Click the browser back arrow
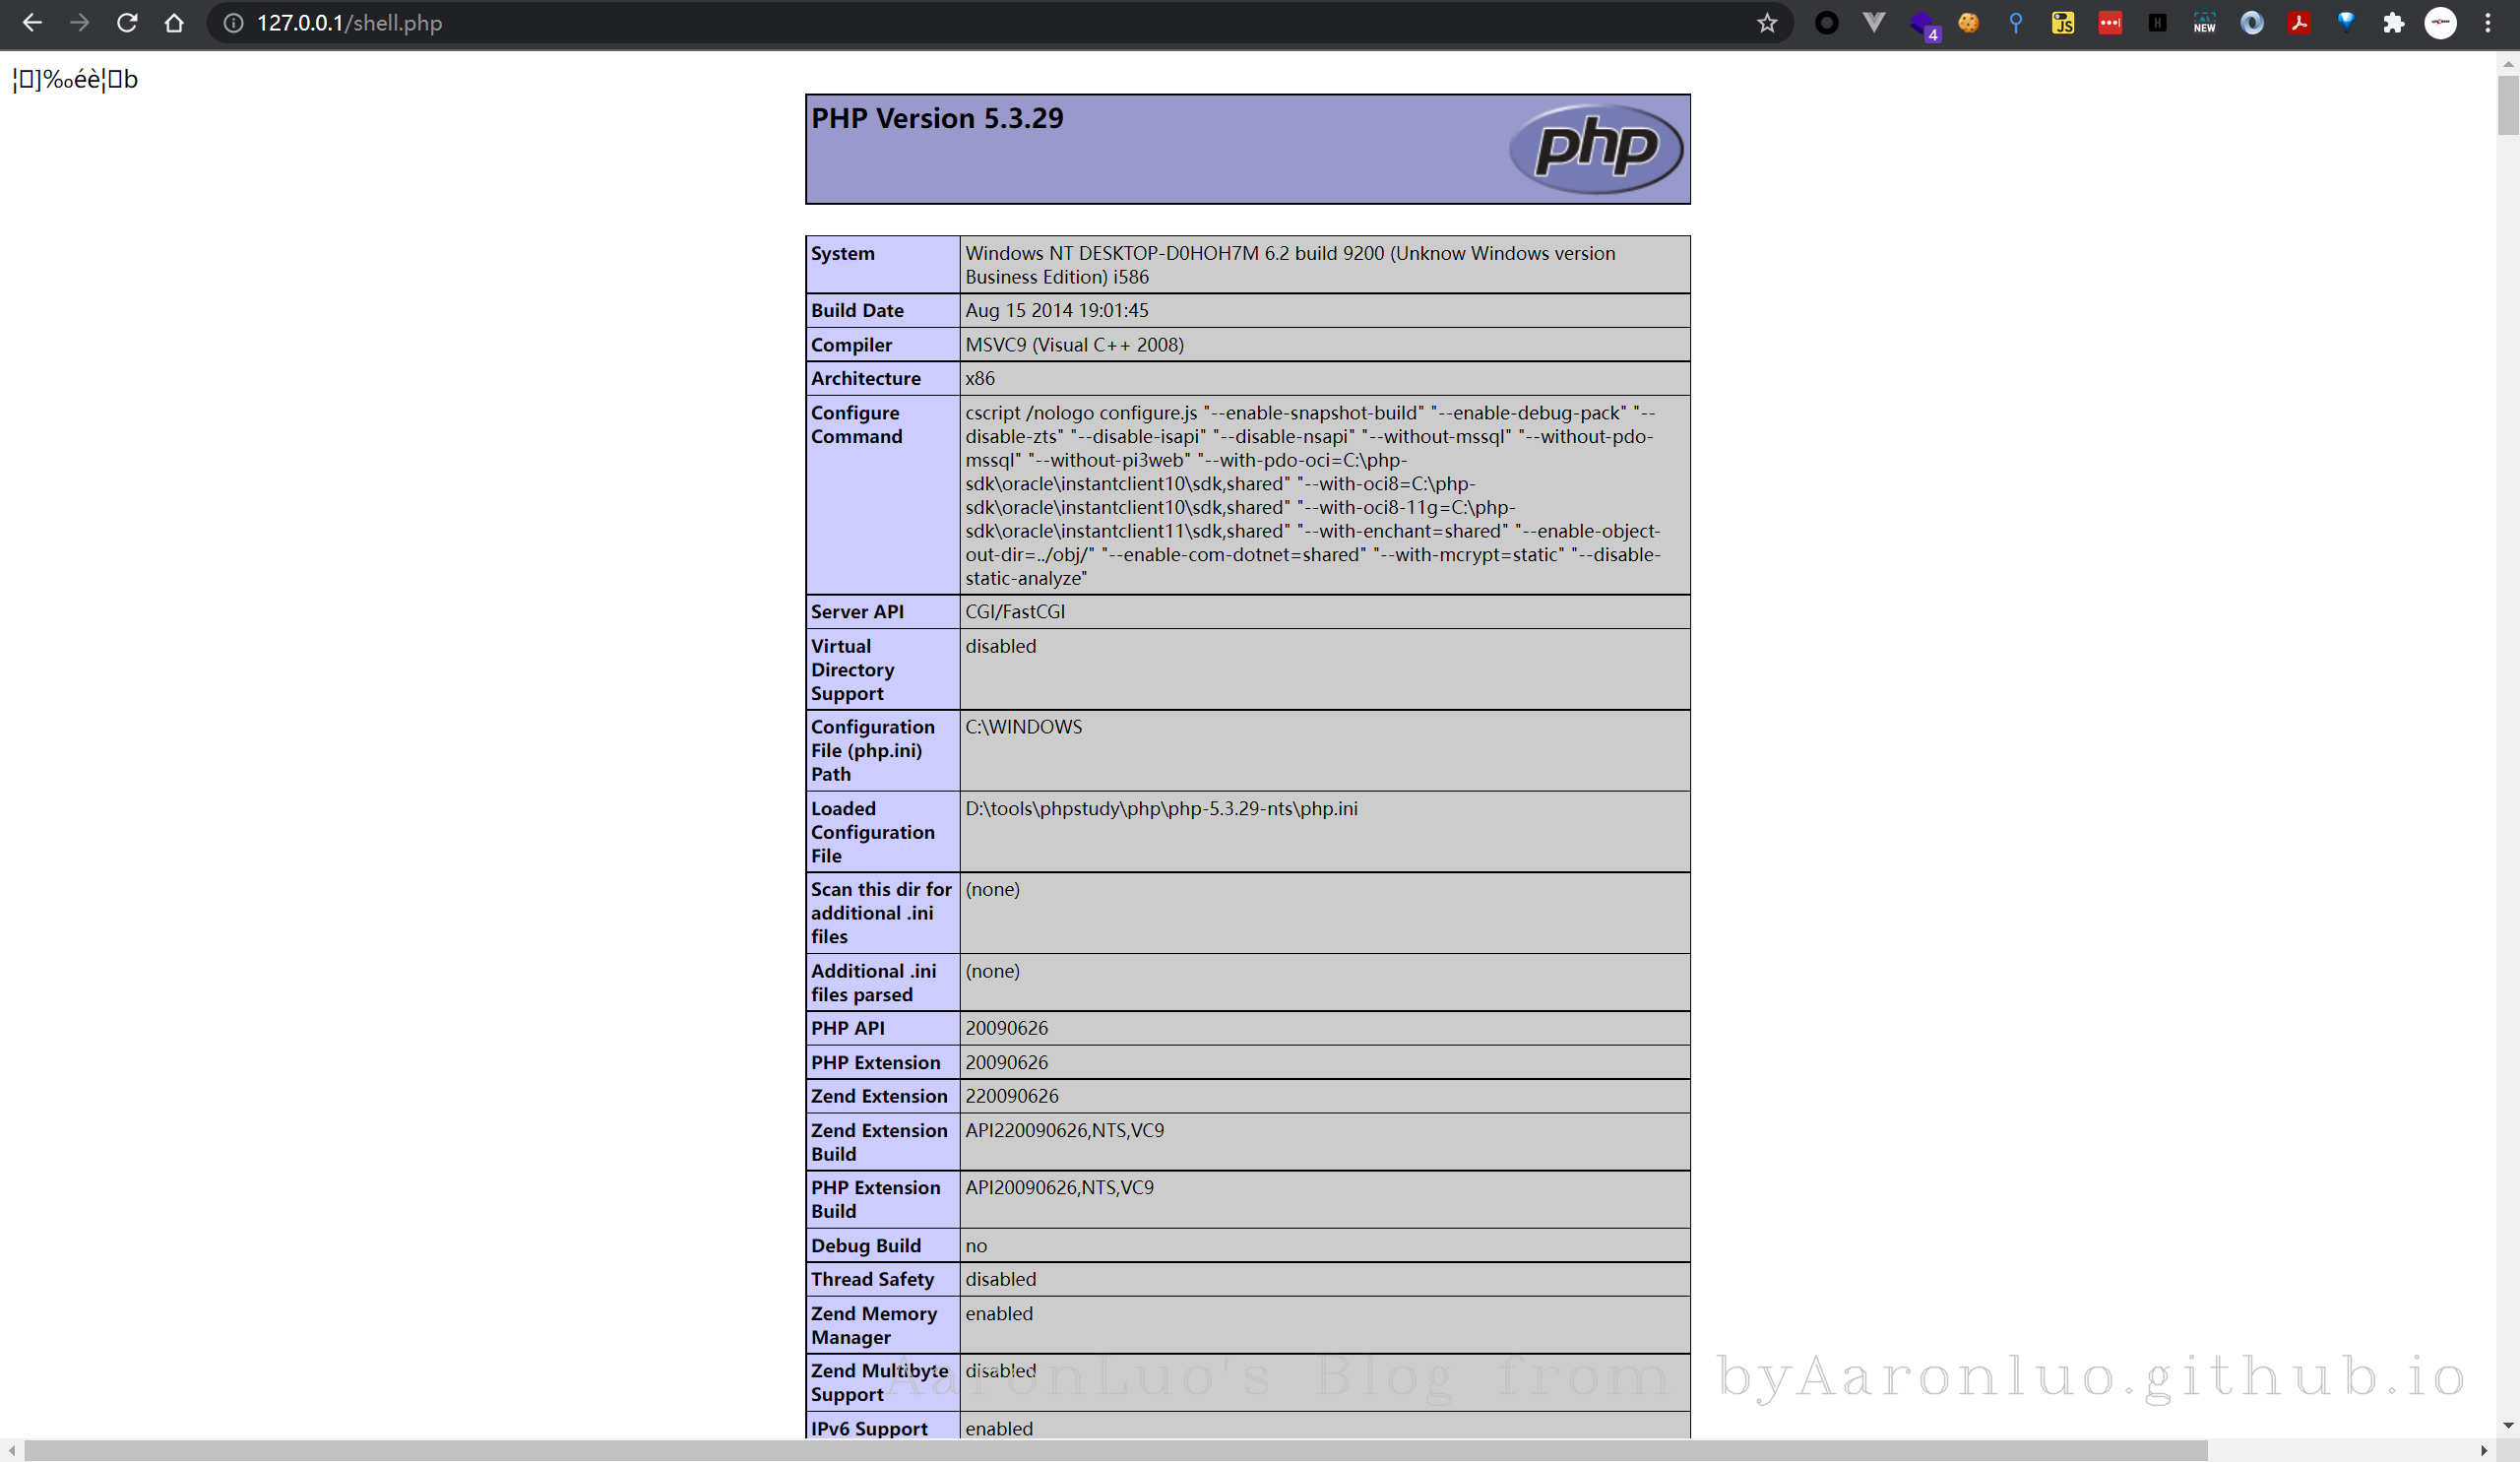The image size is (2520, 1462). pyautogui.click(x=32, y=23)
